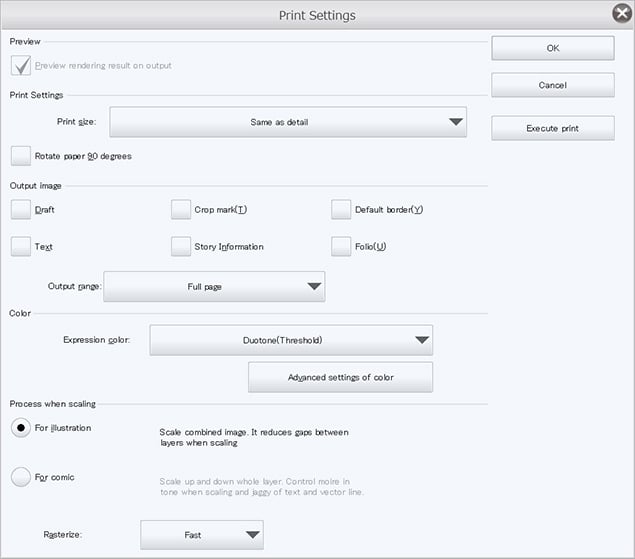Click the OK button
The image size is (635, 559).
coord(552,48)
